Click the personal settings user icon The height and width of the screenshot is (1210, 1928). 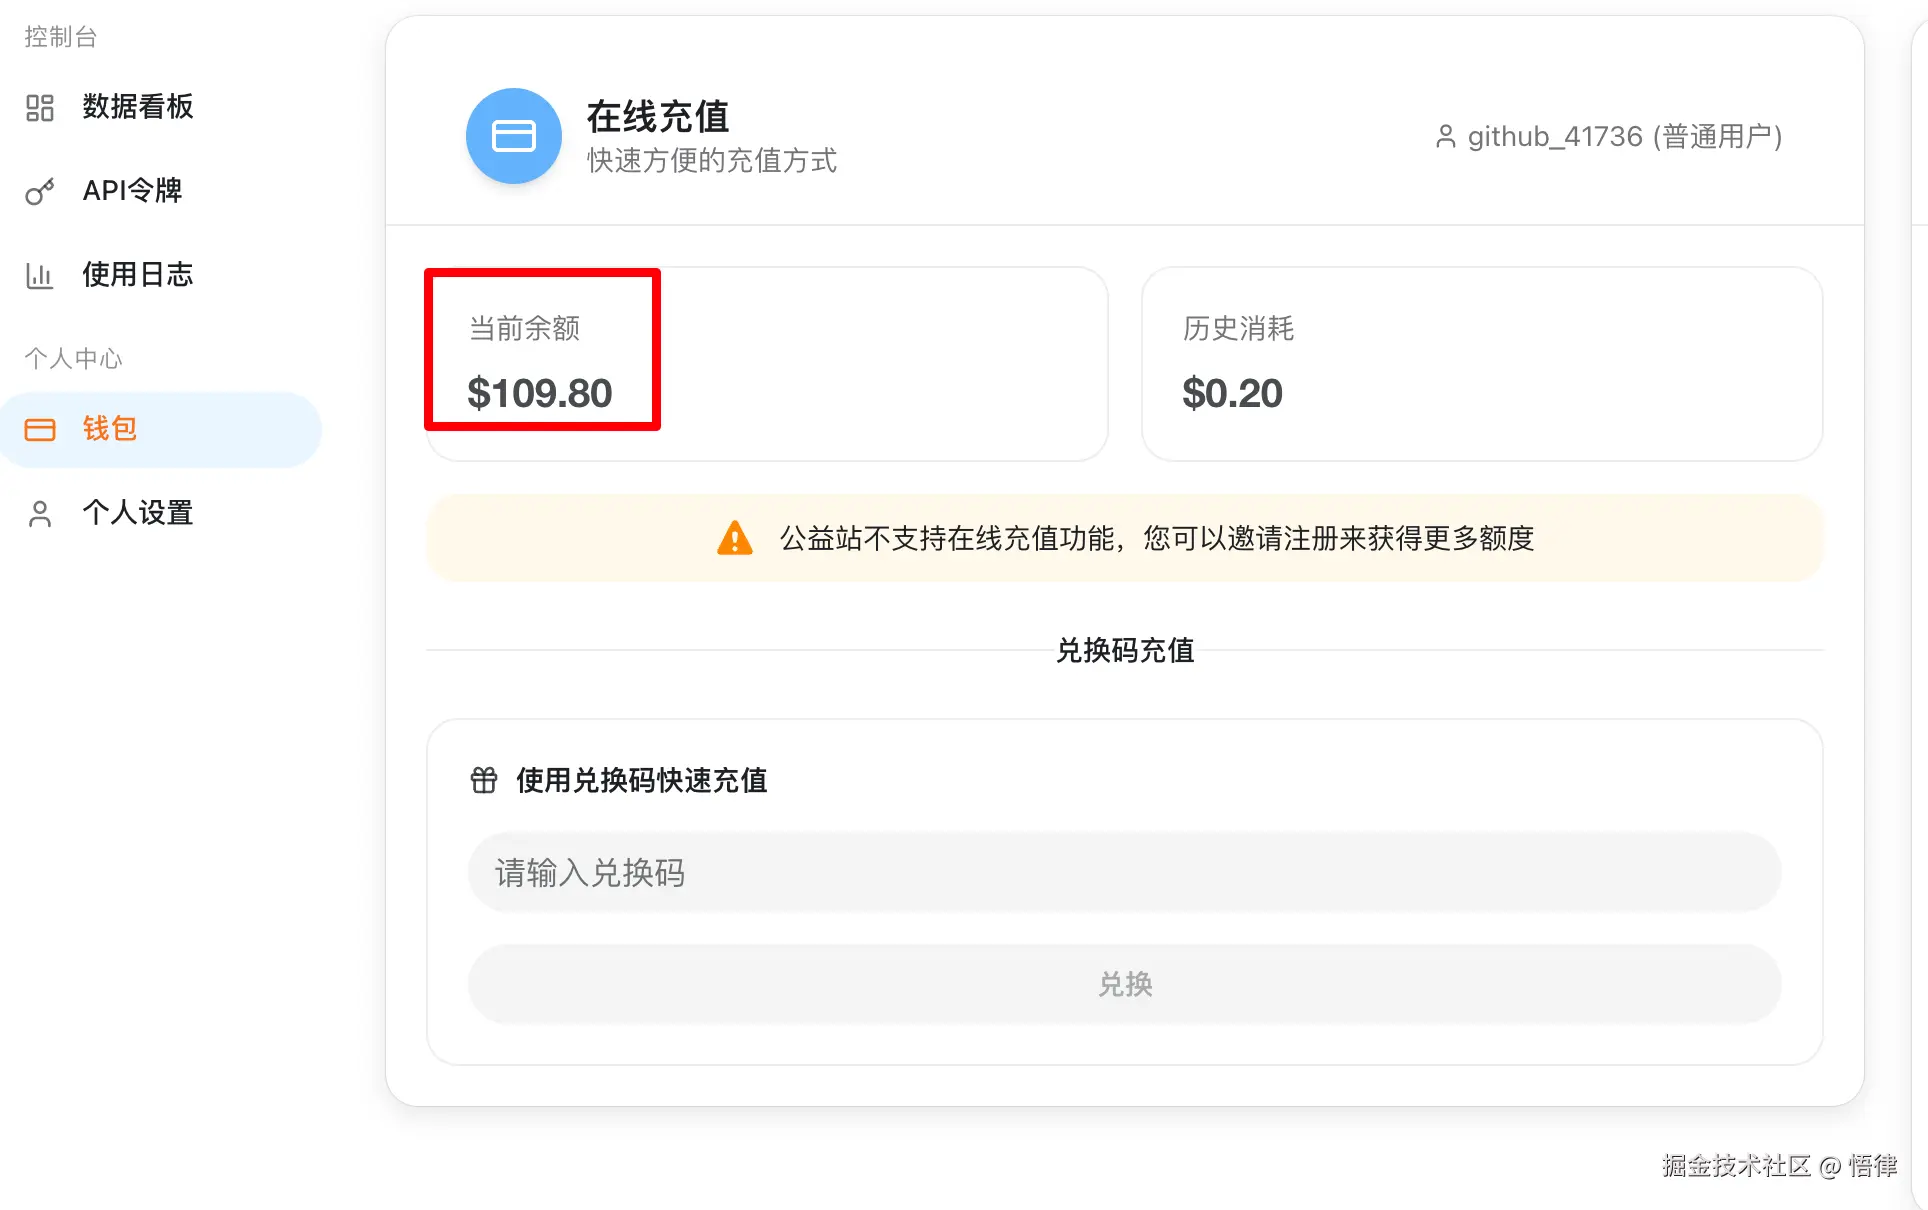click(40, 514)
